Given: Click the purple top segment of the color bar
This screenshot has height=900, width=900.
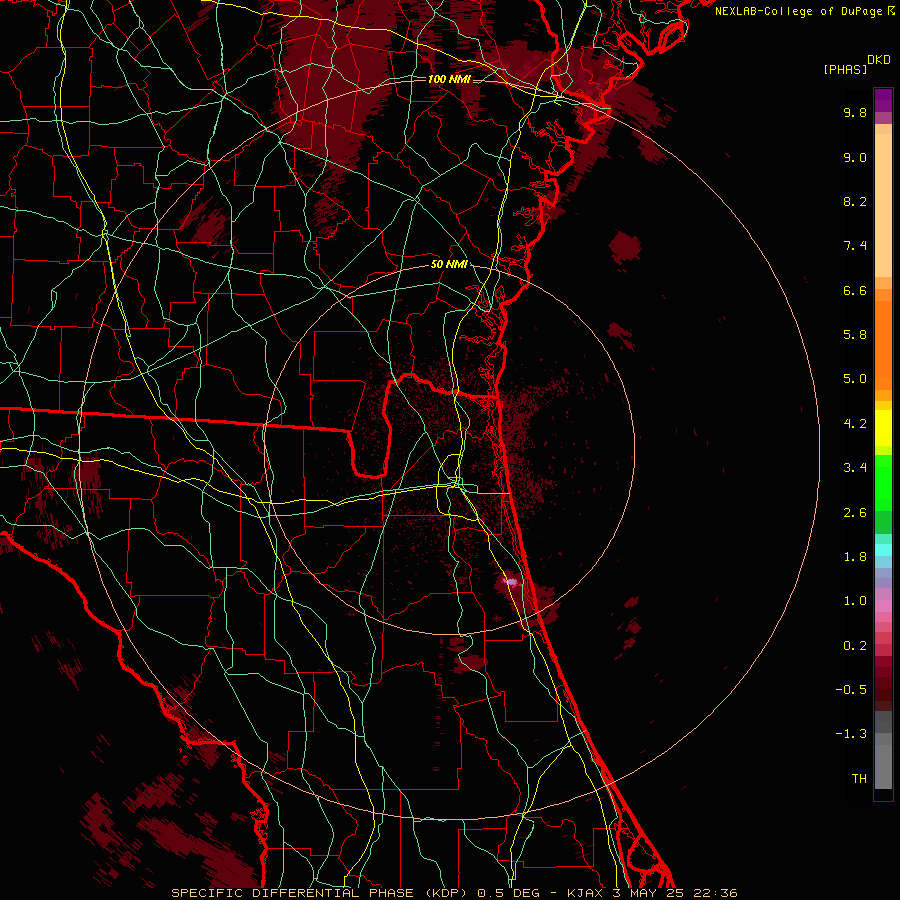Looking at the screenshot, I should click(883, 100).
